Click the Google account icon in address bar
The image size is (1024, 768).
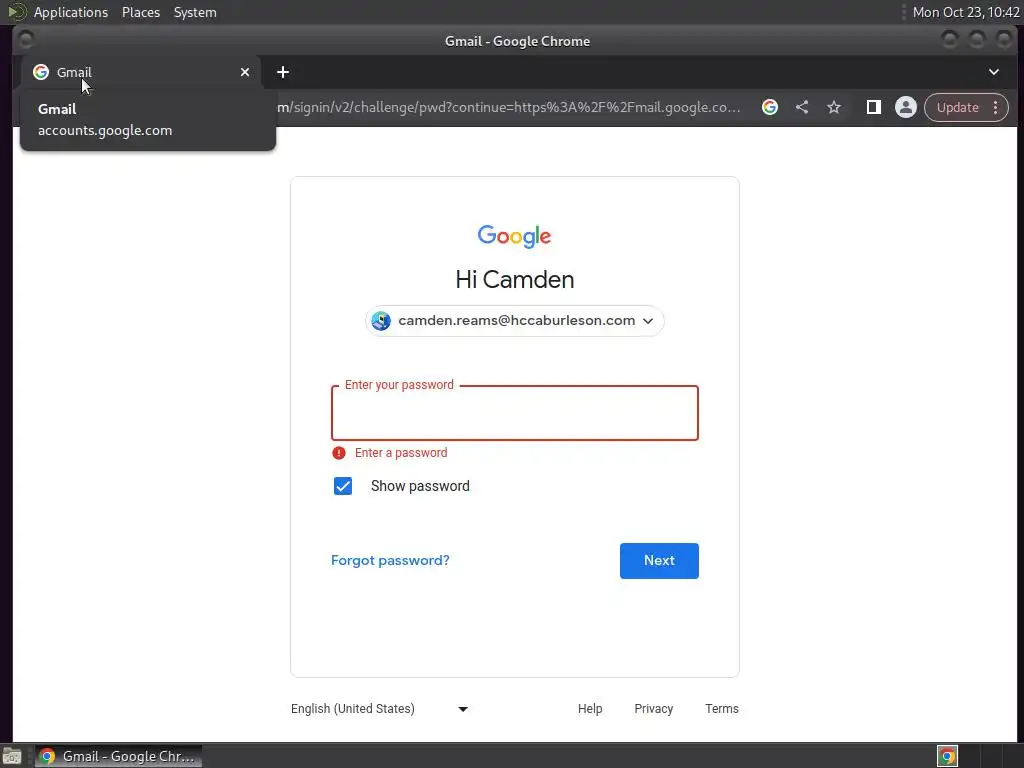(x=770, y=107)
